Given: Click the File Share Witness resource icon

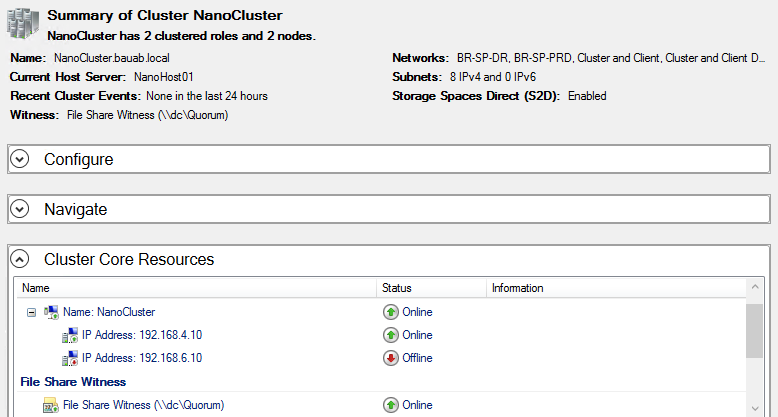Looking at the screenshot, I should (x=51, y=405).
